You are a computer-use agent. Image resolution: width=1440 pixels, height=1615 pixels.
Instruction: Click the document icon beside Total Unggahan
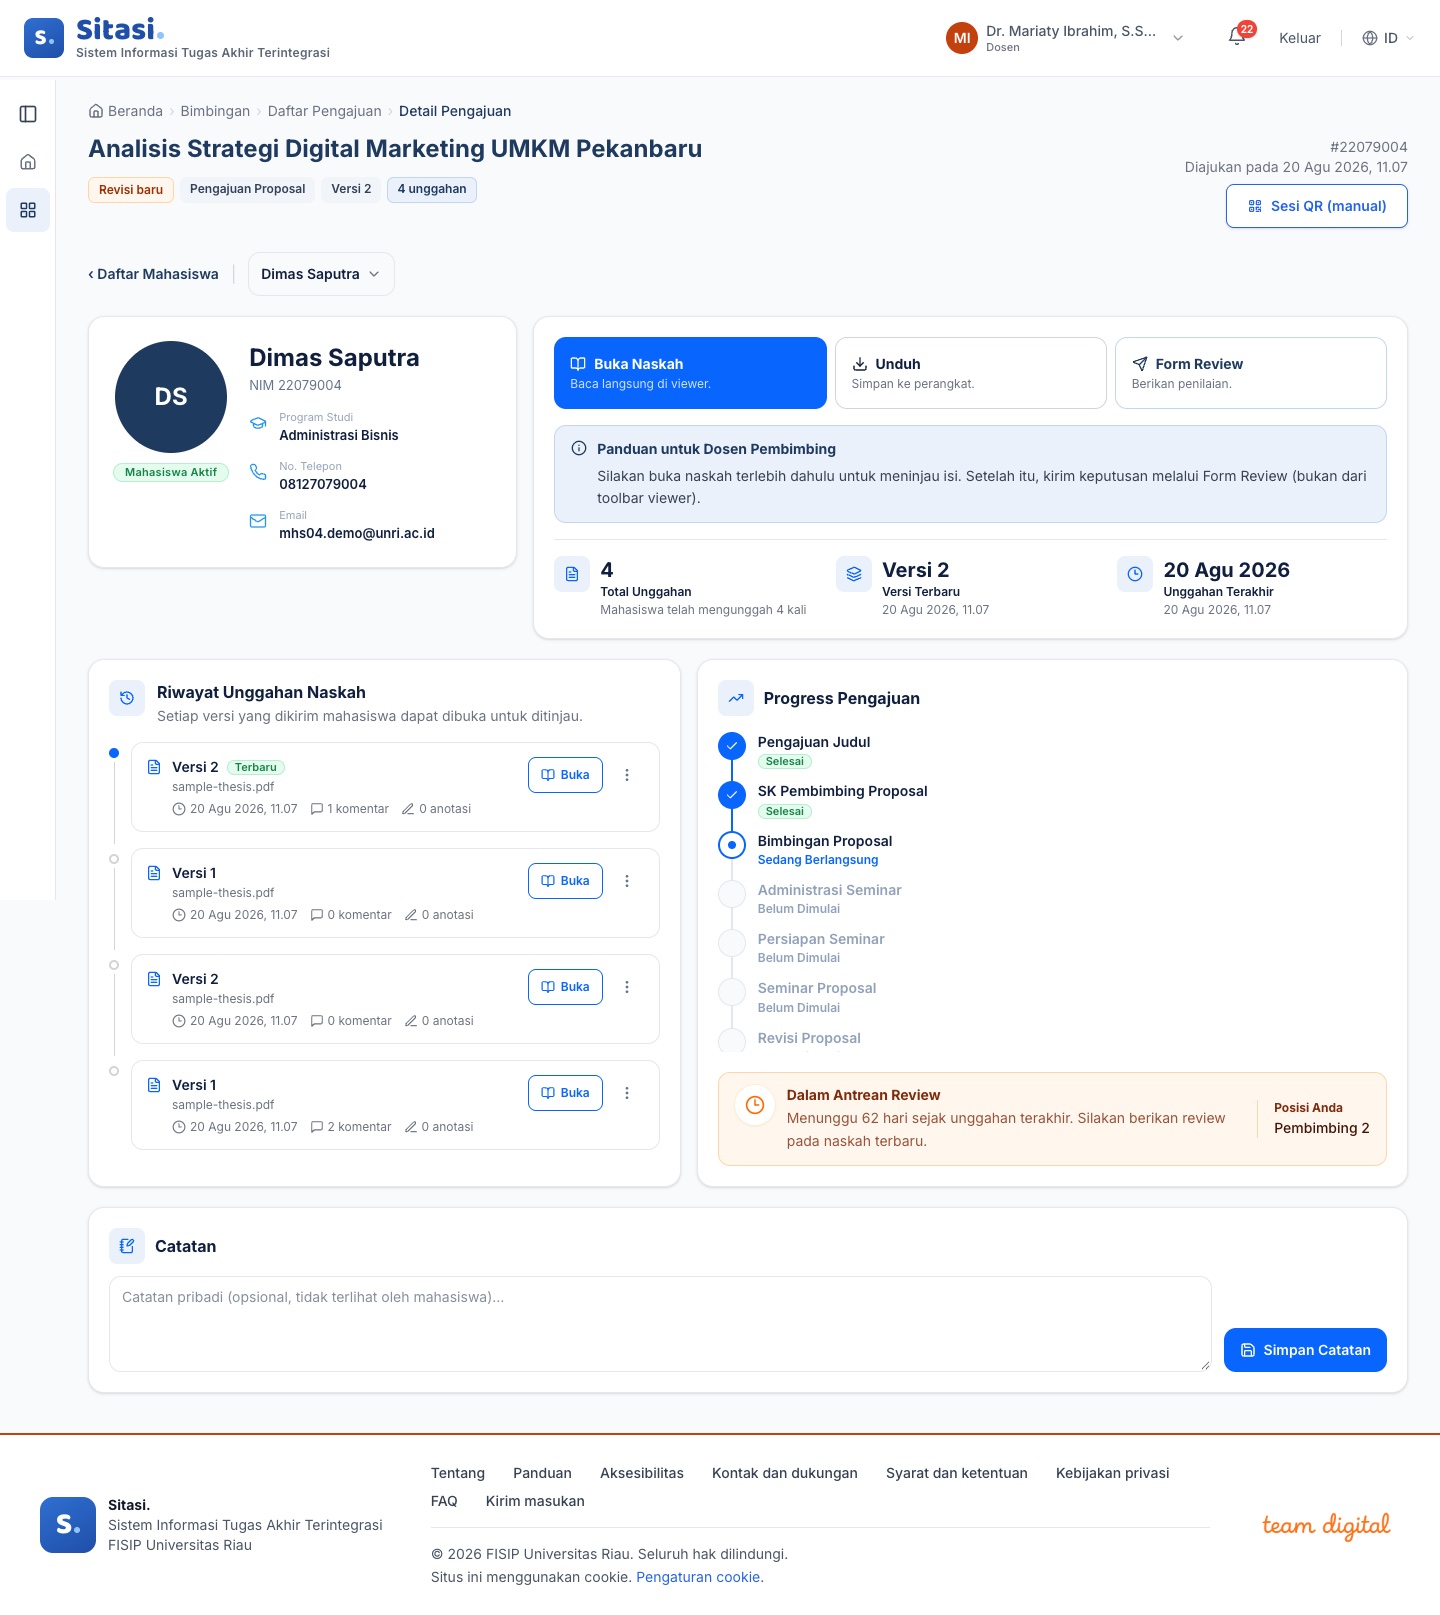[572, 574]
